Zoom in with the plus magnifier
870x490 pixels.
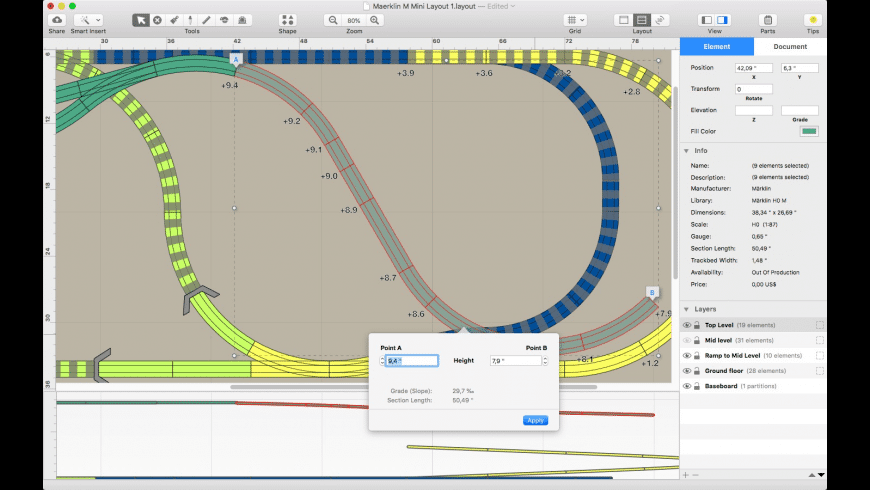375,19
